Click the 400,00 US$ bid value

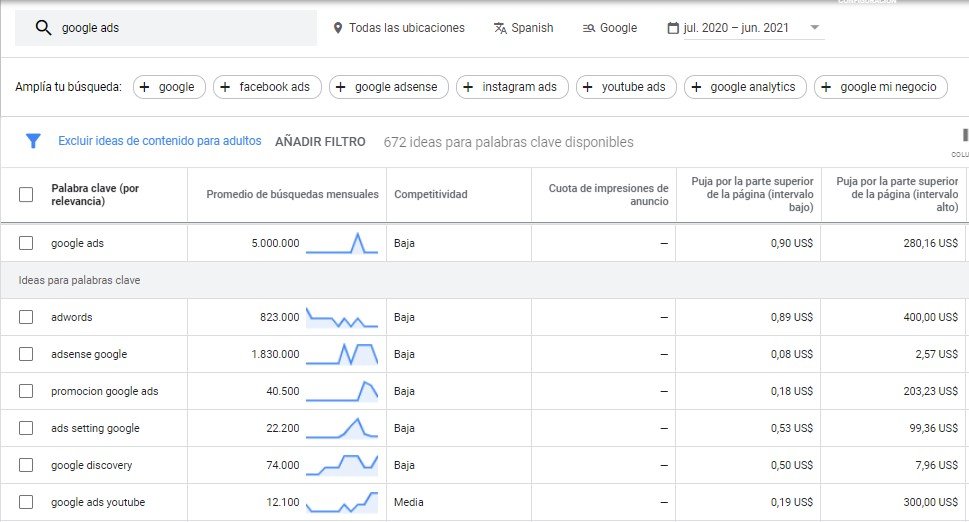pyautogui.click(x=931, y=318)
